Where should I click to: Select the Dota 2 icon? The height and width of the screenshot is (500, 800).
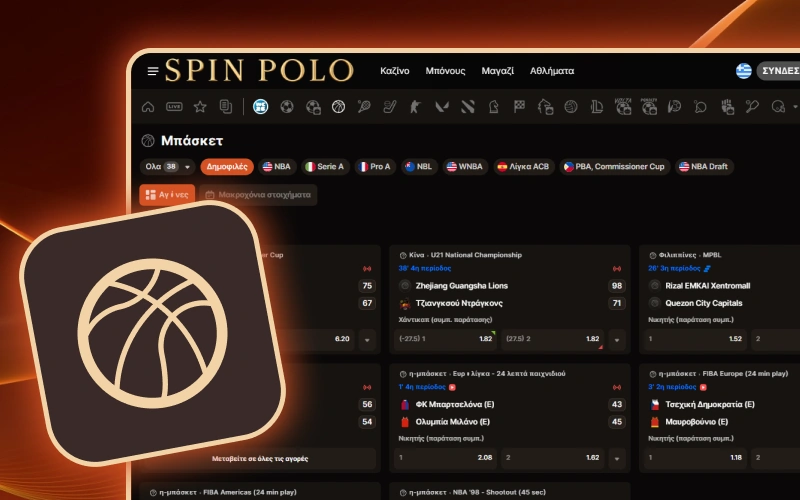click(468, 107)
